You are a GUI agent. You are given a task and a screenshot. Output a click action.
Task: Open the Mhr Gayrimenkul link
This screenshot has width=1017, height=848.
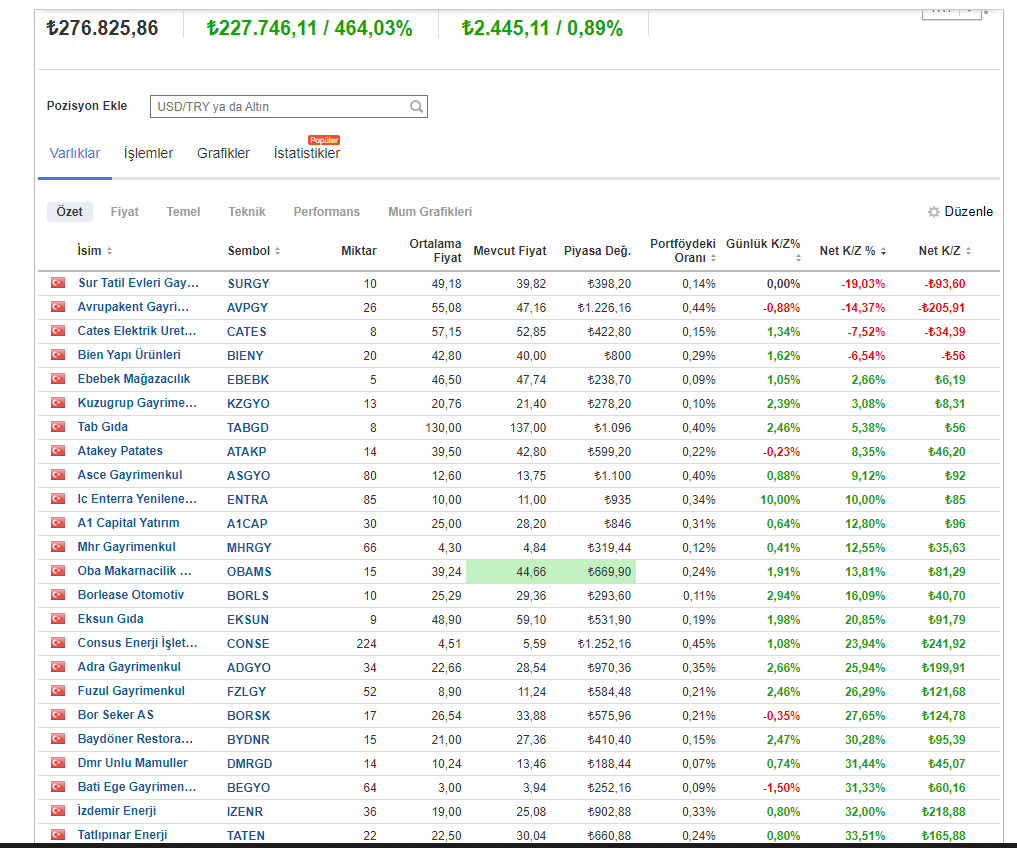tap(126, 547)
